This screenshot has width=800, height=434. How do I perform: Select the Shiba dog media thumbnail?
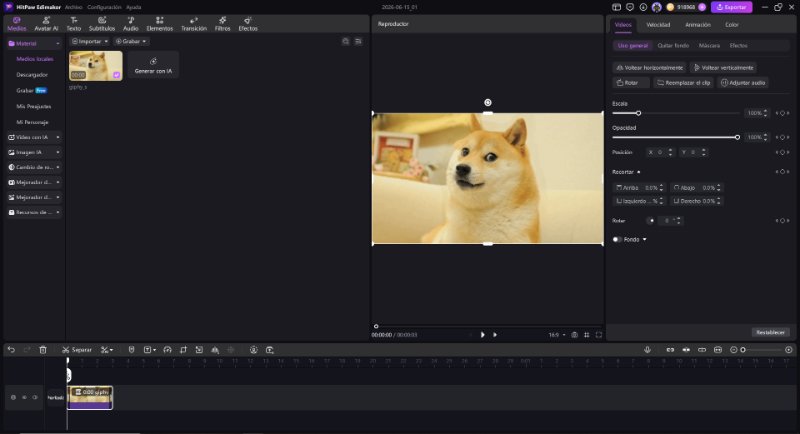point(96,66)
